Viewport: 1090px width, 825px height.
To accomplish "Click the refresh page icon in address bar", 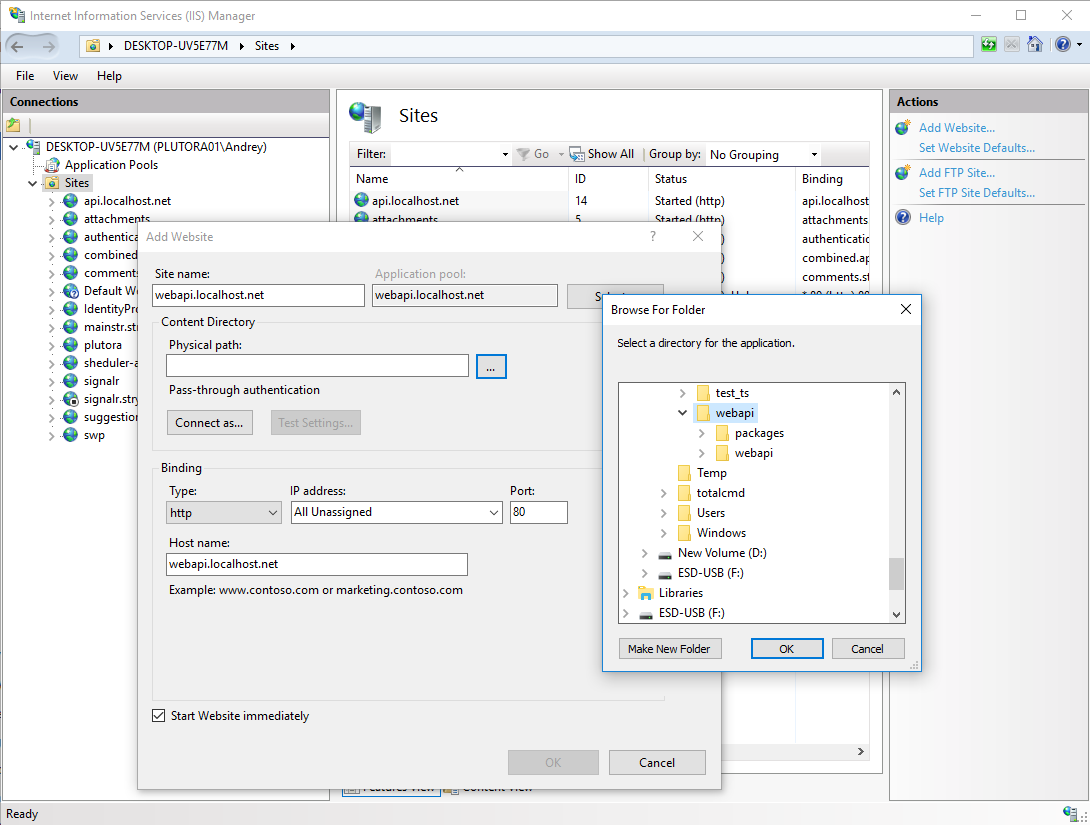I will point(989,45).
